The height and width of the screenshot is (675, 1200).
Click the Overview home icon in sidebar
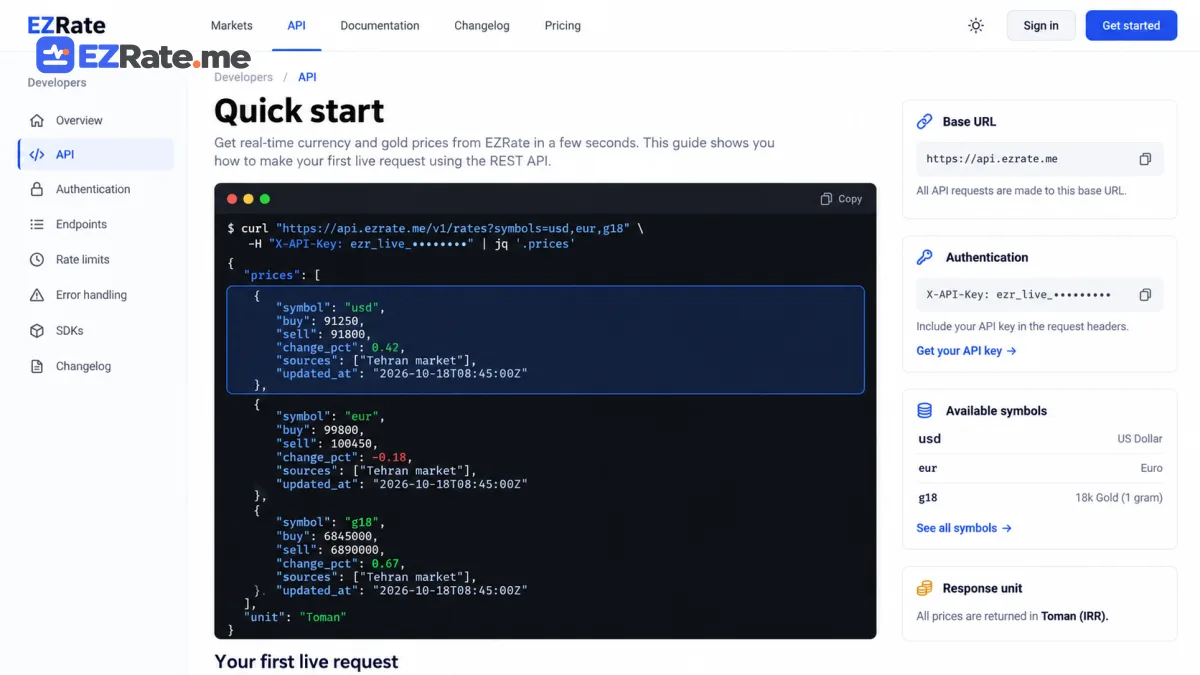[37, 121]
